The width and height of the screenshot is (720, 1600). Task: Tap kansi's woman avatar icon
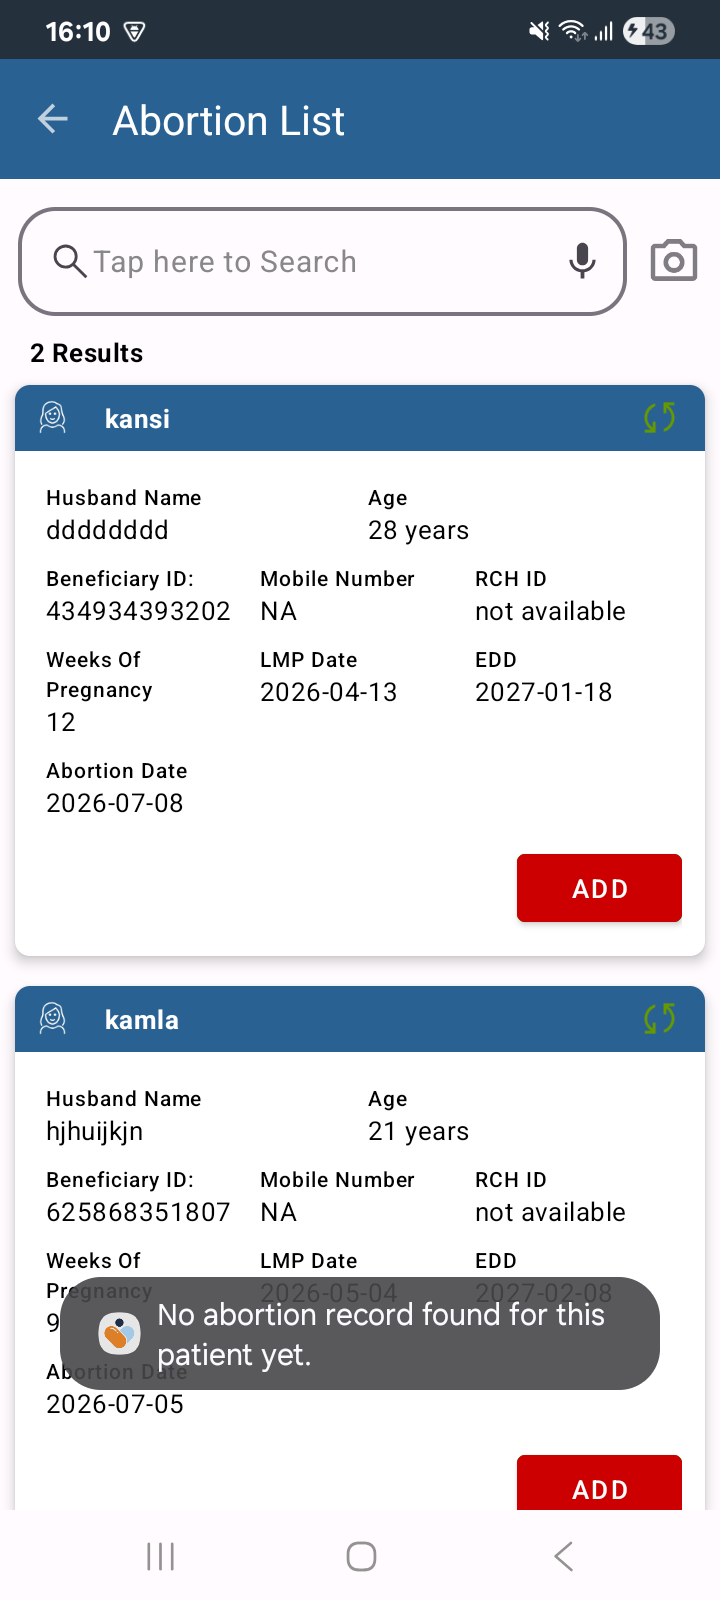pos(53,418)
